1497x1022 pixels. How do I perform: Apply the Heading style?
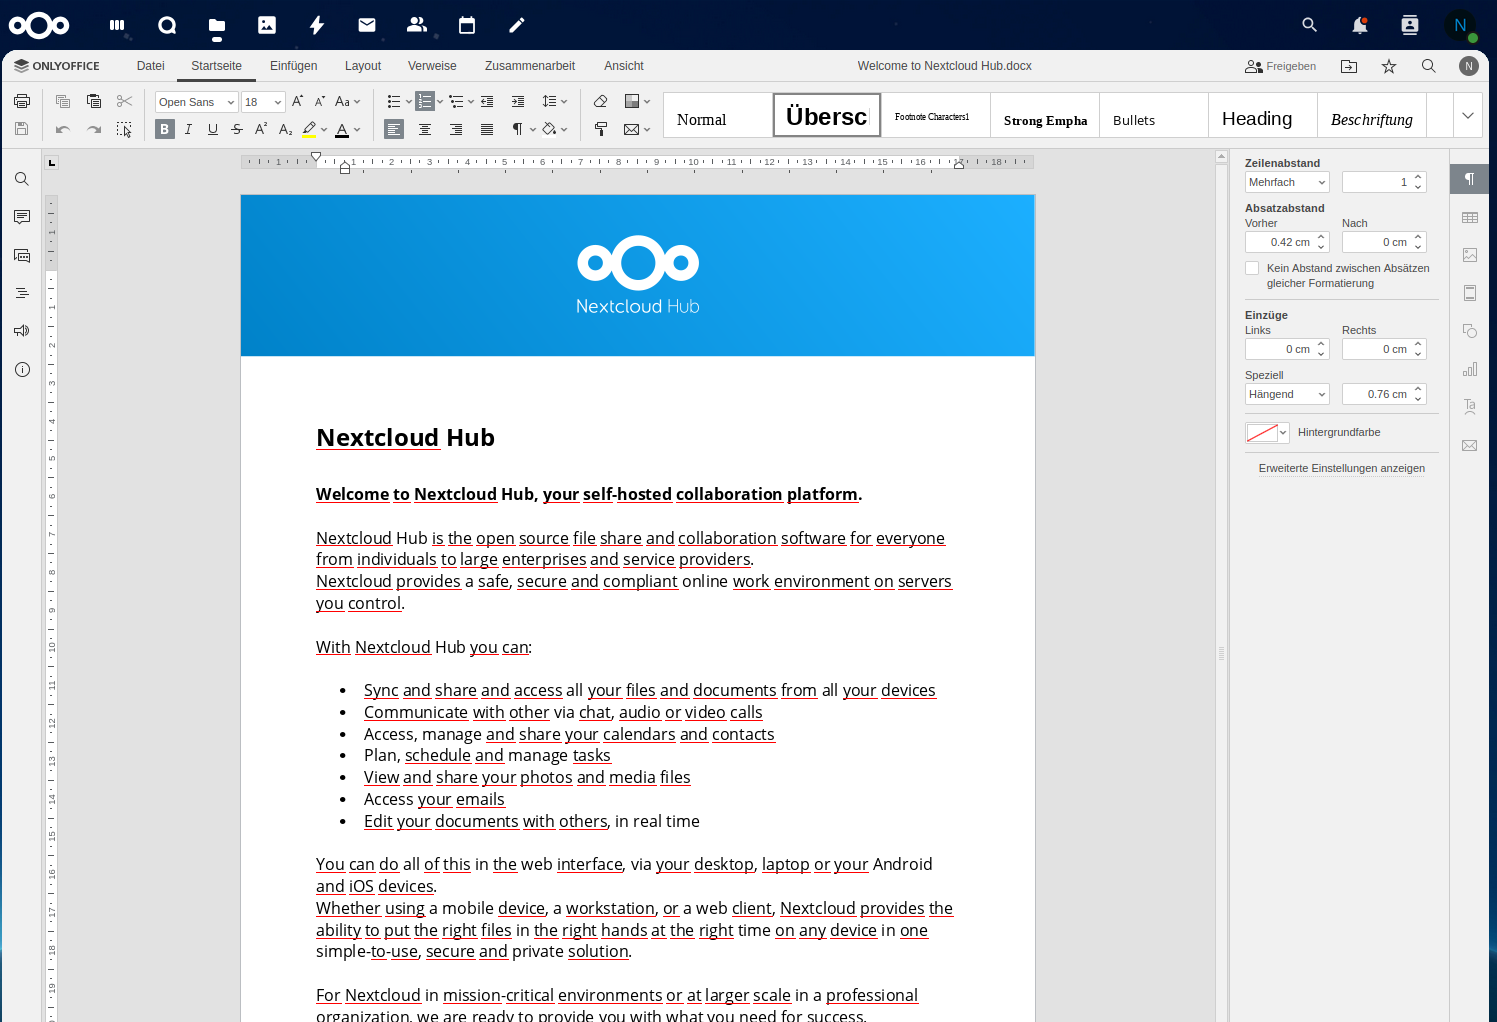(x=1263, y=115)
